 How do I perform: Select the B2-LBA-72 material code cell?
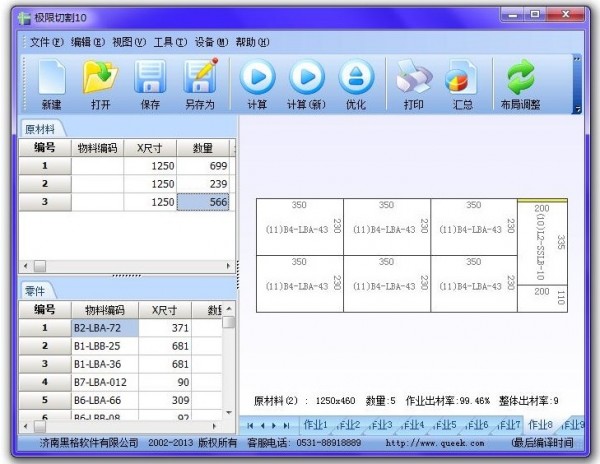[104, 327]
